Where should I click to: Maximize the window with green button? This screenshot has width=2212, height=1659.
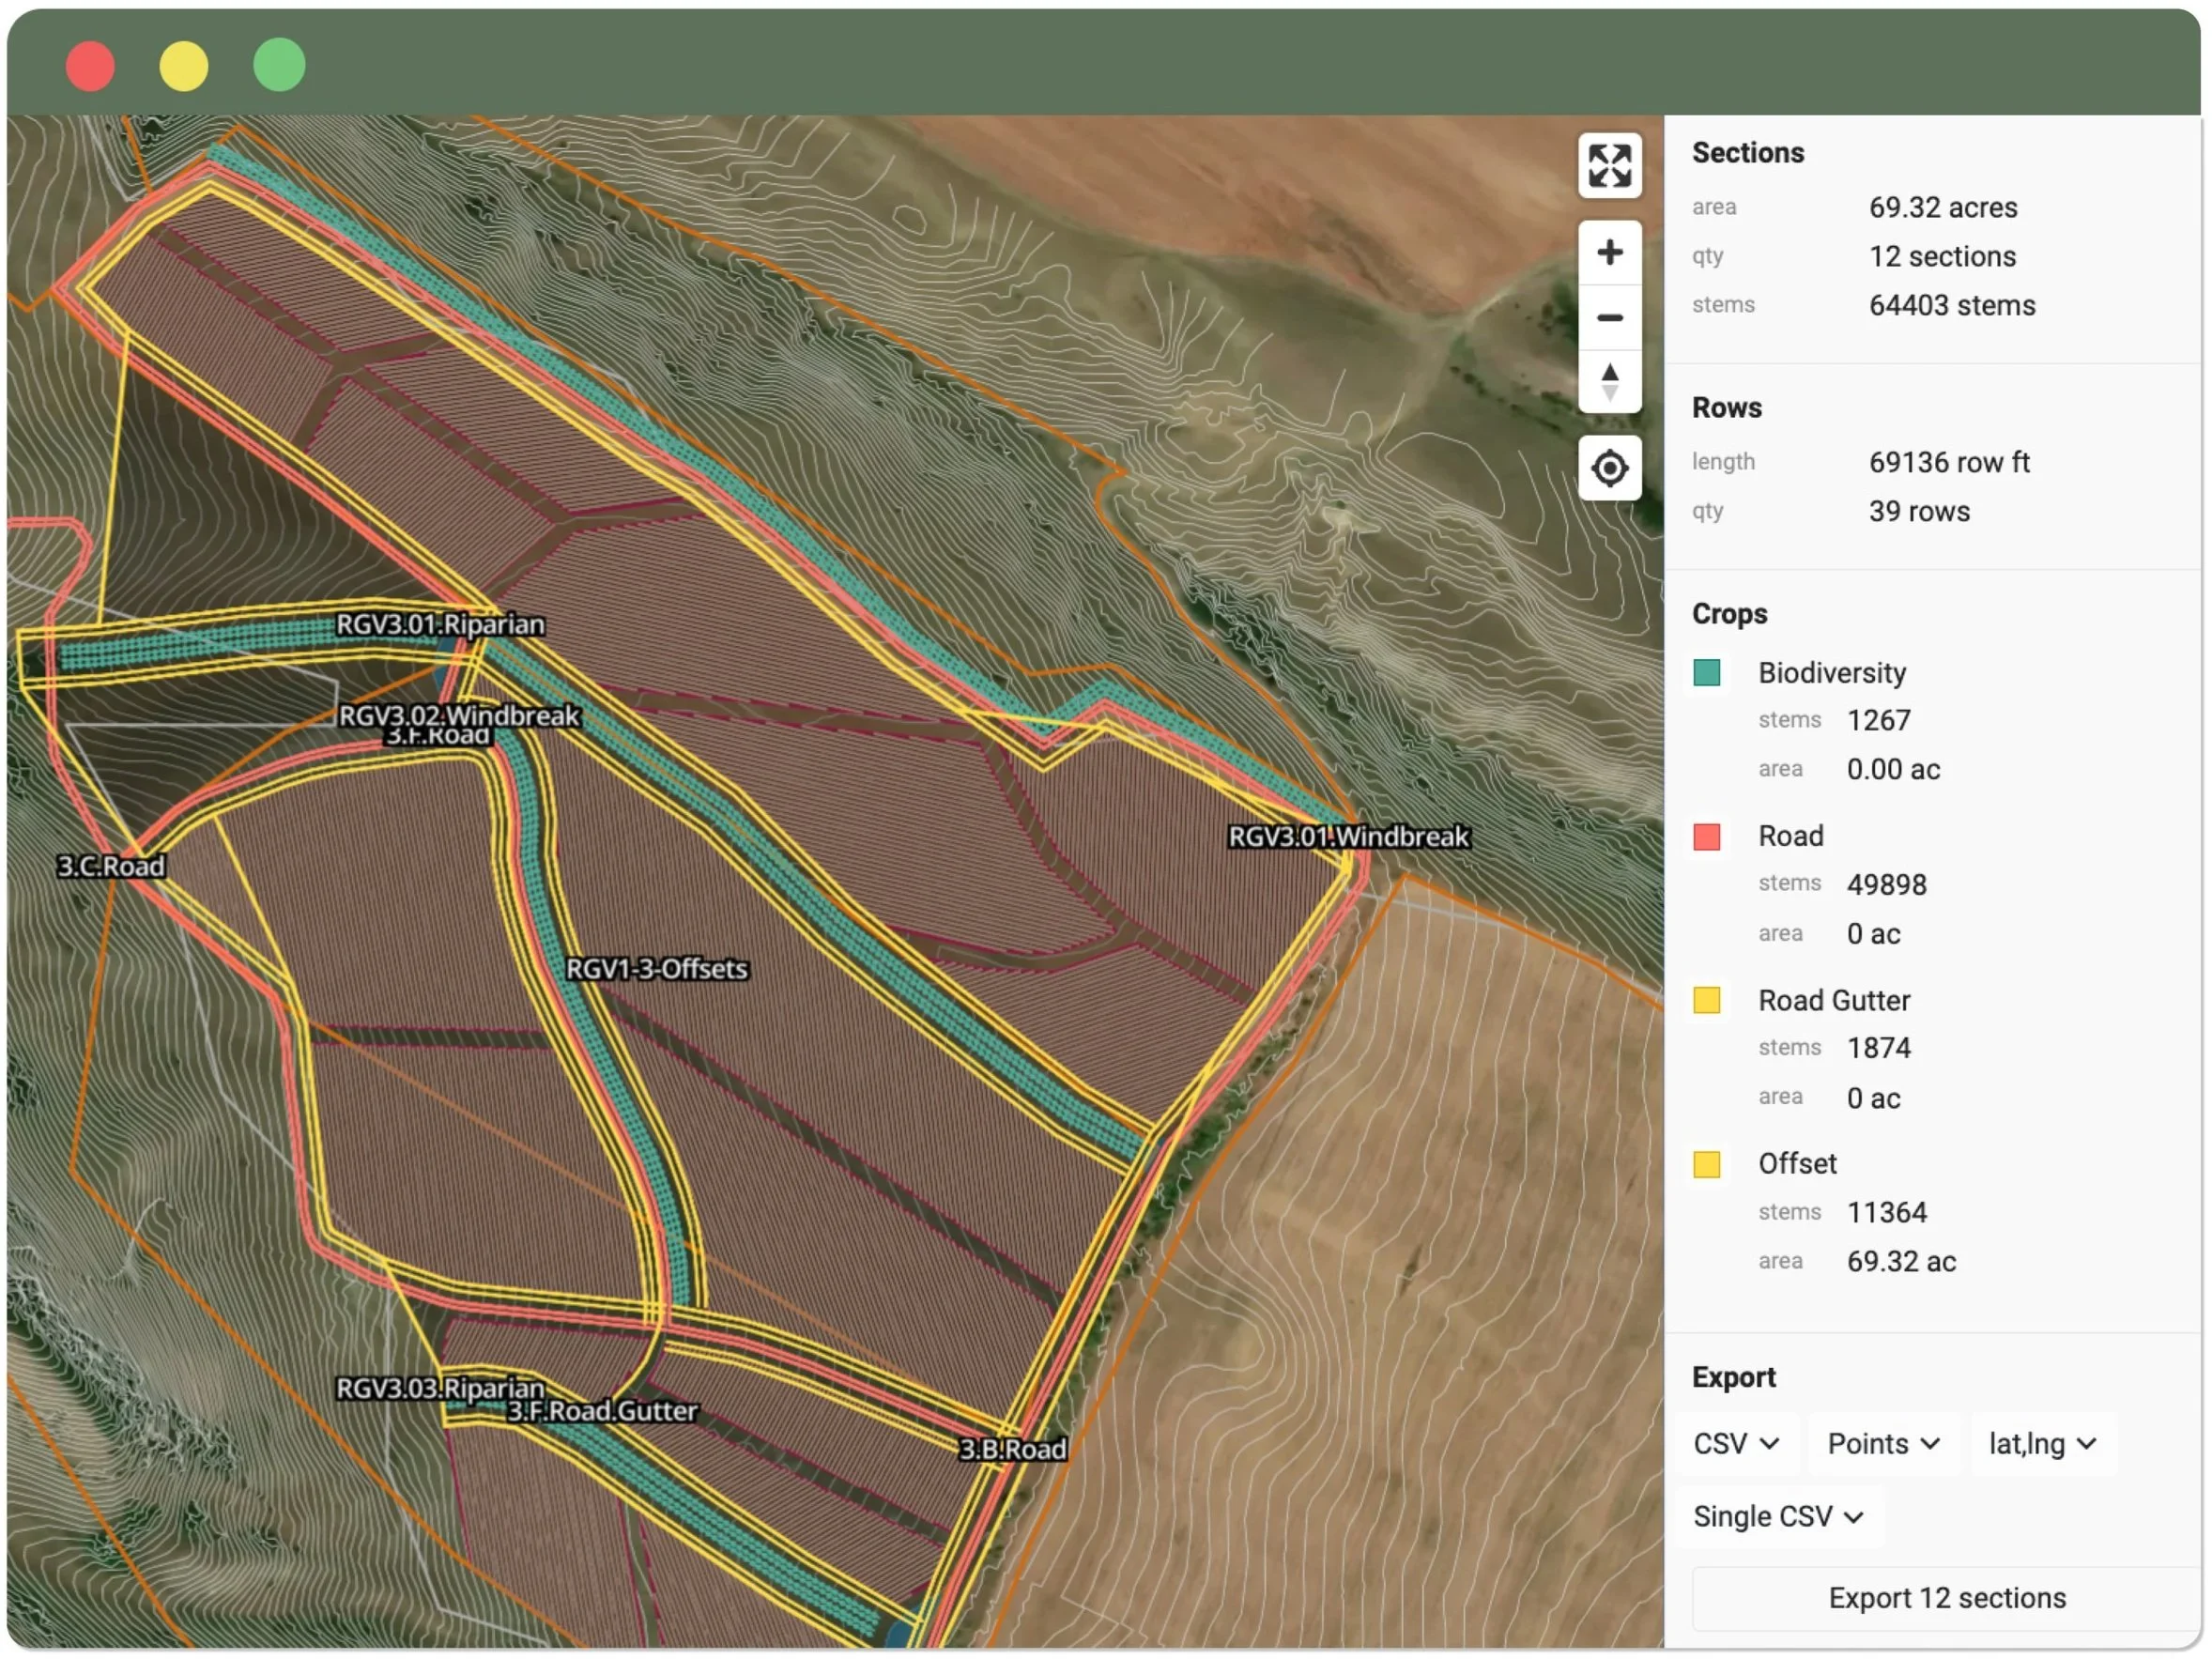pyautogui.click(x=279, y=66)
